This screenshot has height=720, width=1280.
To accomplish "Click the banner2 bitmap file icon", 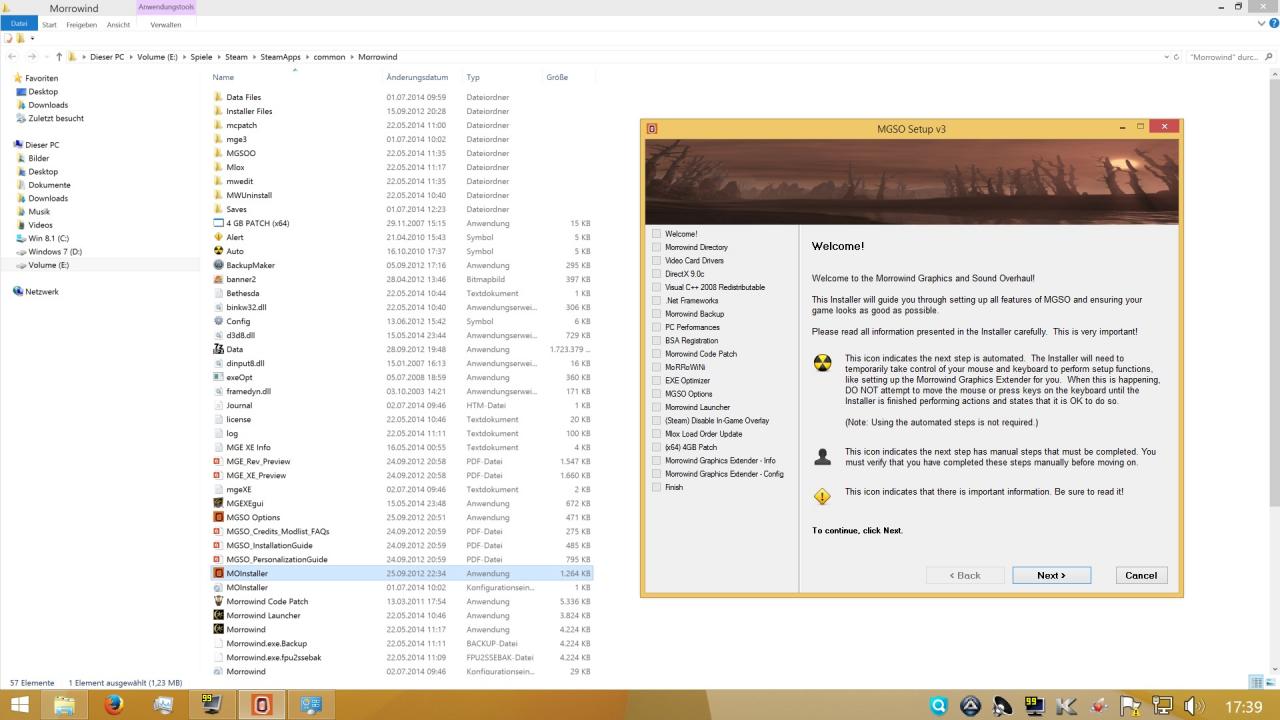I will pos(218,280).
